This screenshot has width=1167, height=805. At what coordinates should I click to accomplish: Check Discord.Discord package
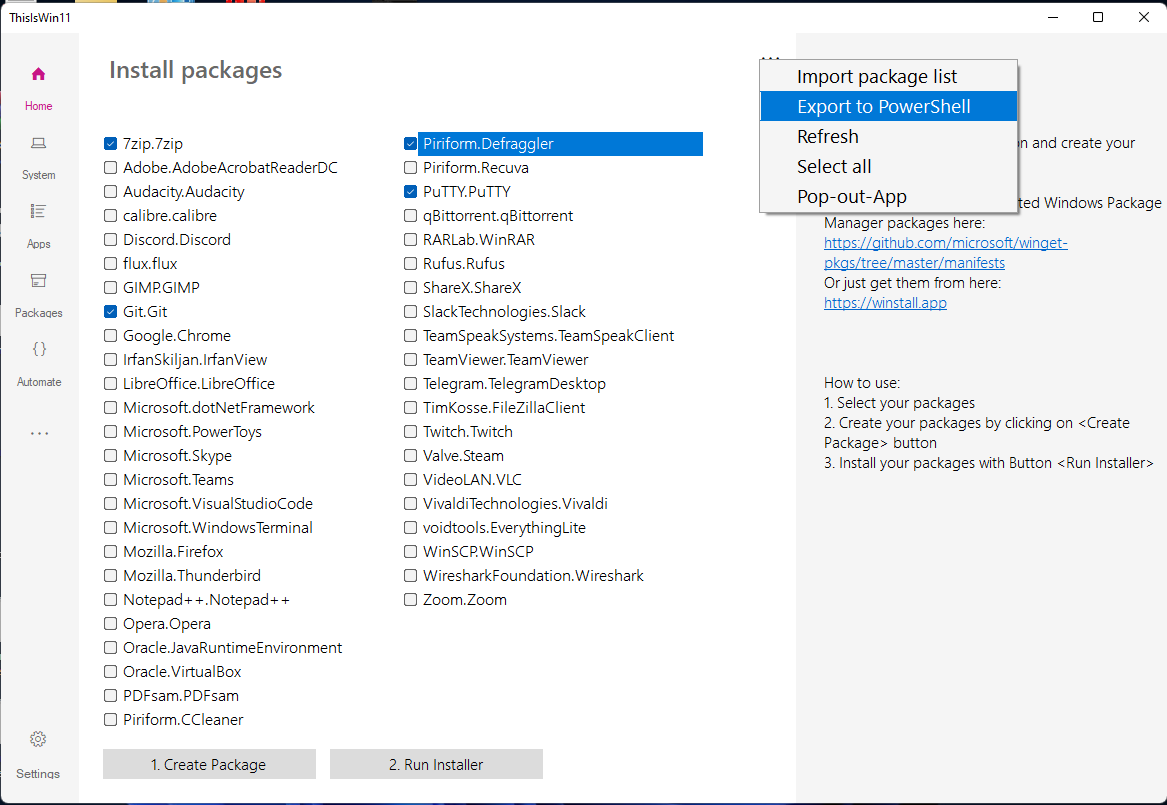point(110,240)
